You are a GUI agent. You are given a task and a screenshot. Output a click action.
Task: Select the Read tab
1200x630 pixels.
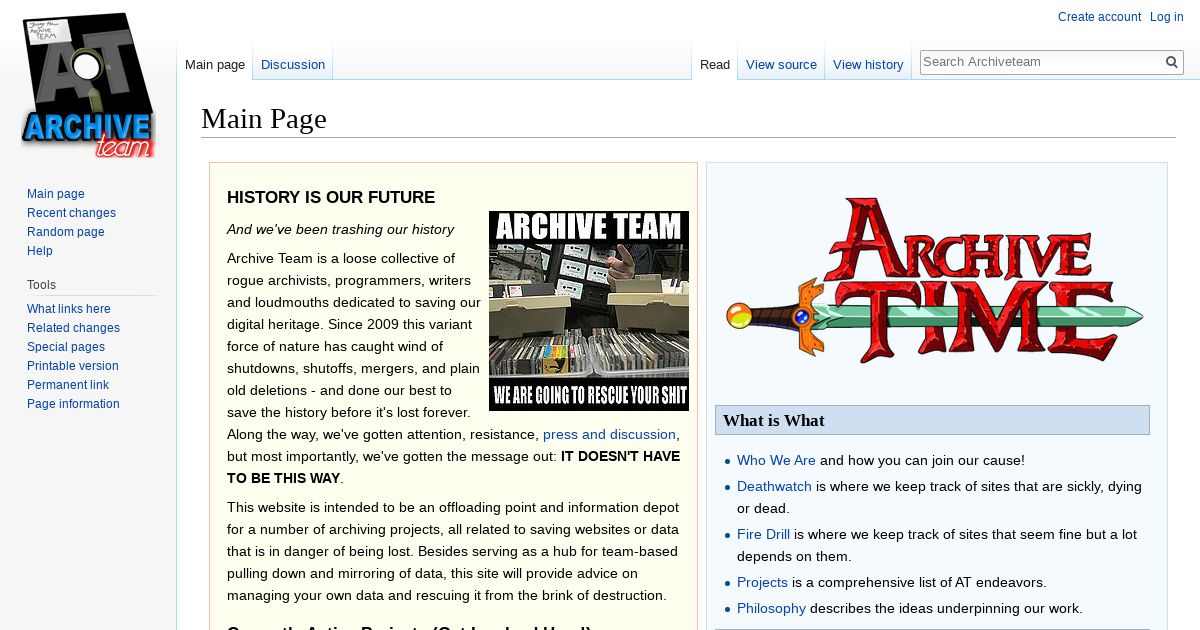pos(715,64)
